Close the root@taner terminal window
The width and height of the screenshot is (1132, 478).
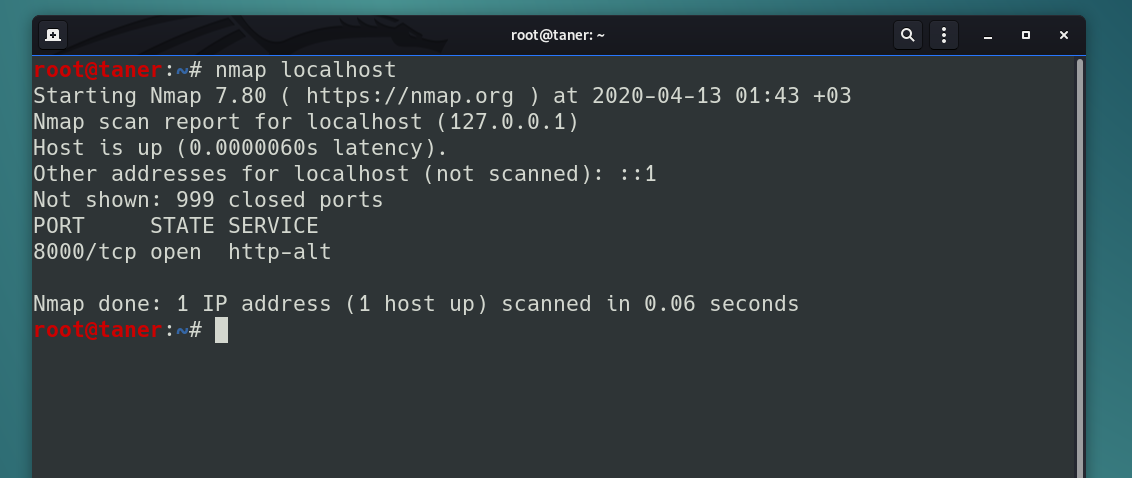(1063, 35)
